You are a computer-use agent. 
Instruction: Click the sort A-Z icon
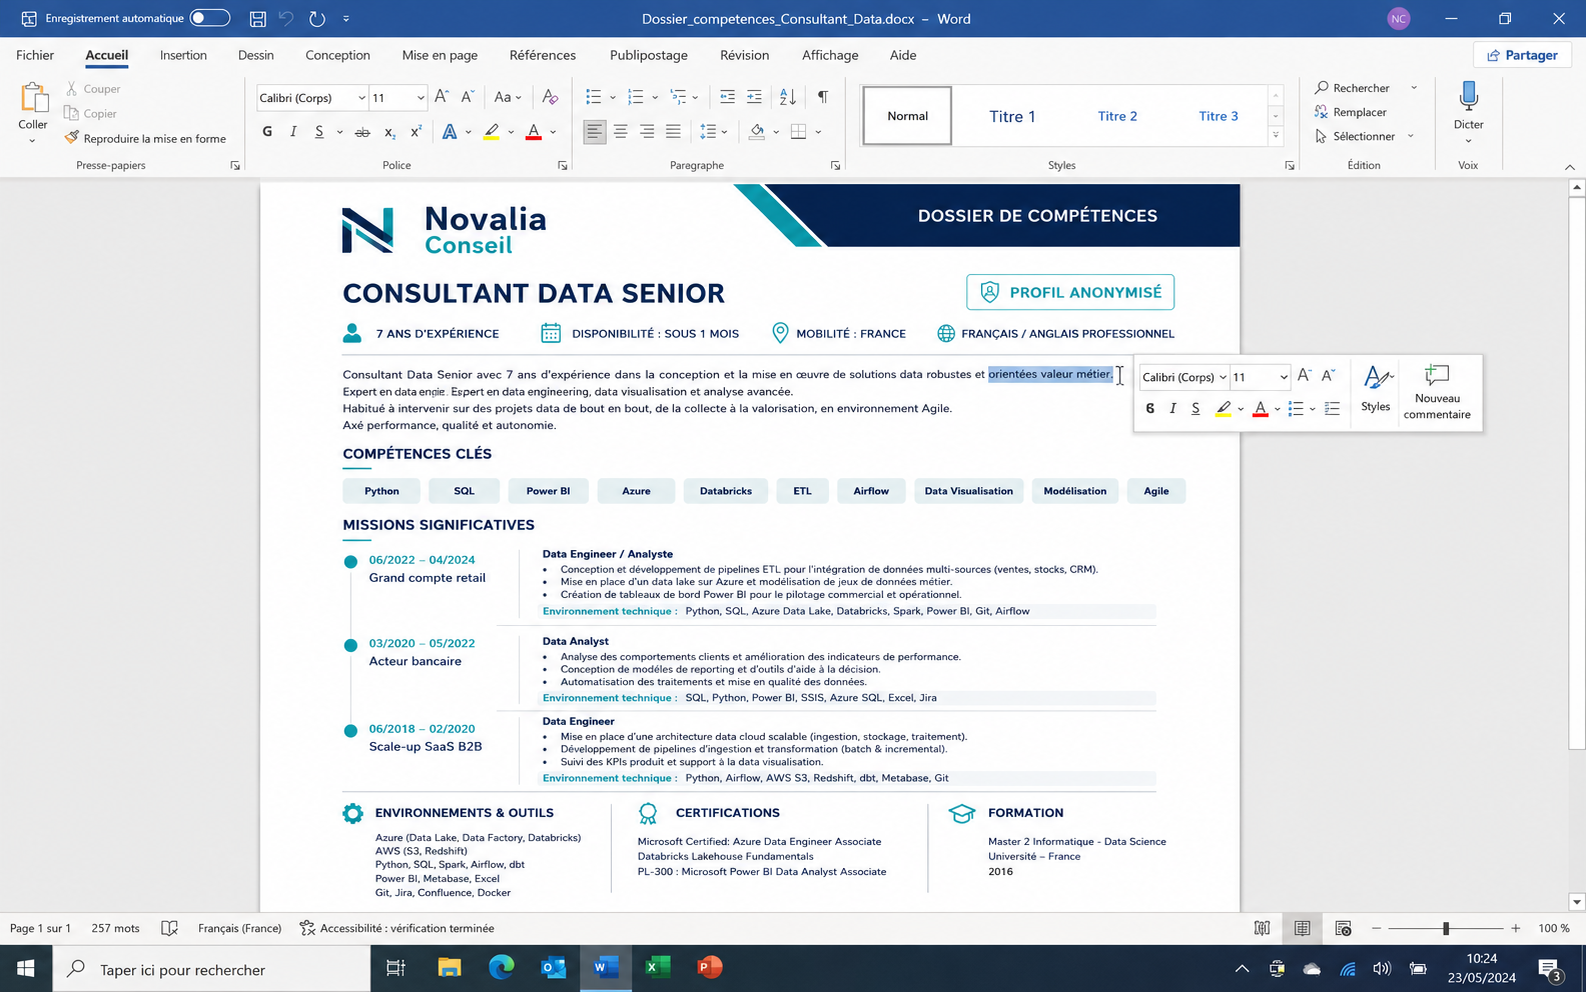(x=788, y=97)
